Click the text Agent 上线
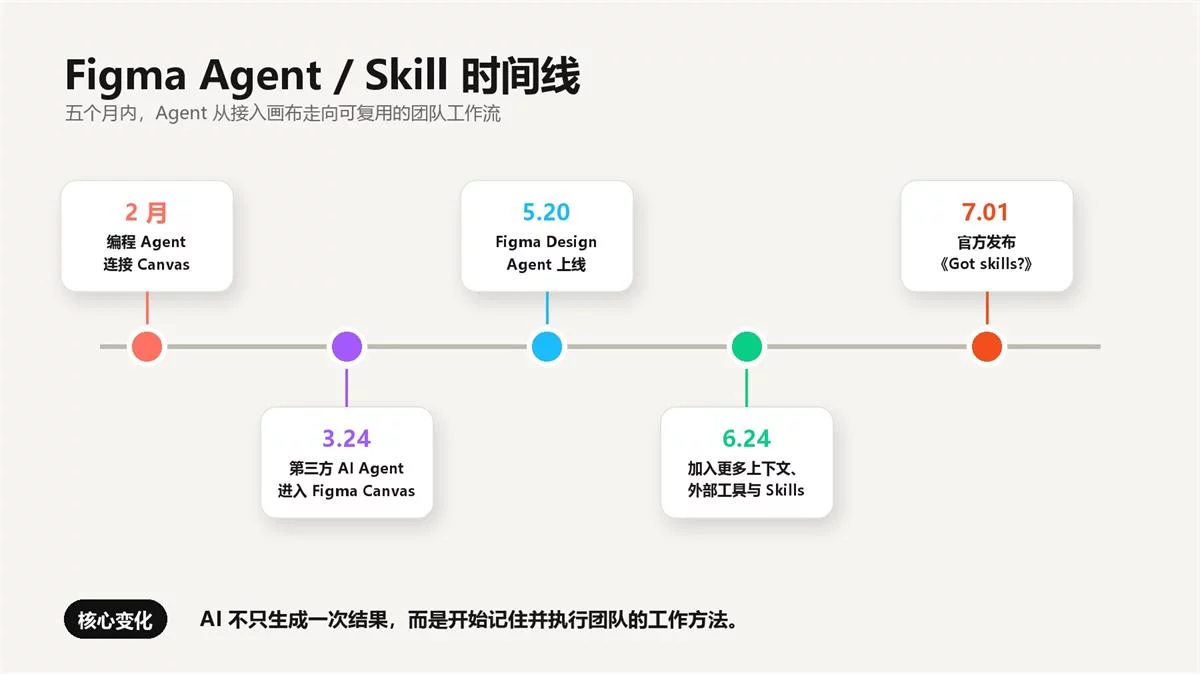This screenshot has width=1200, height=674. 547,265
